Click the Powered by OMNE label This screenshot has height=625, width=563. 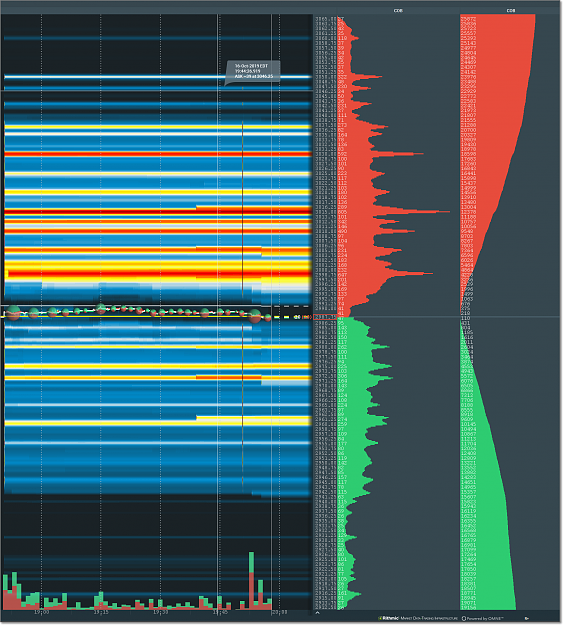pyautogui.click(x=483, y=619)
